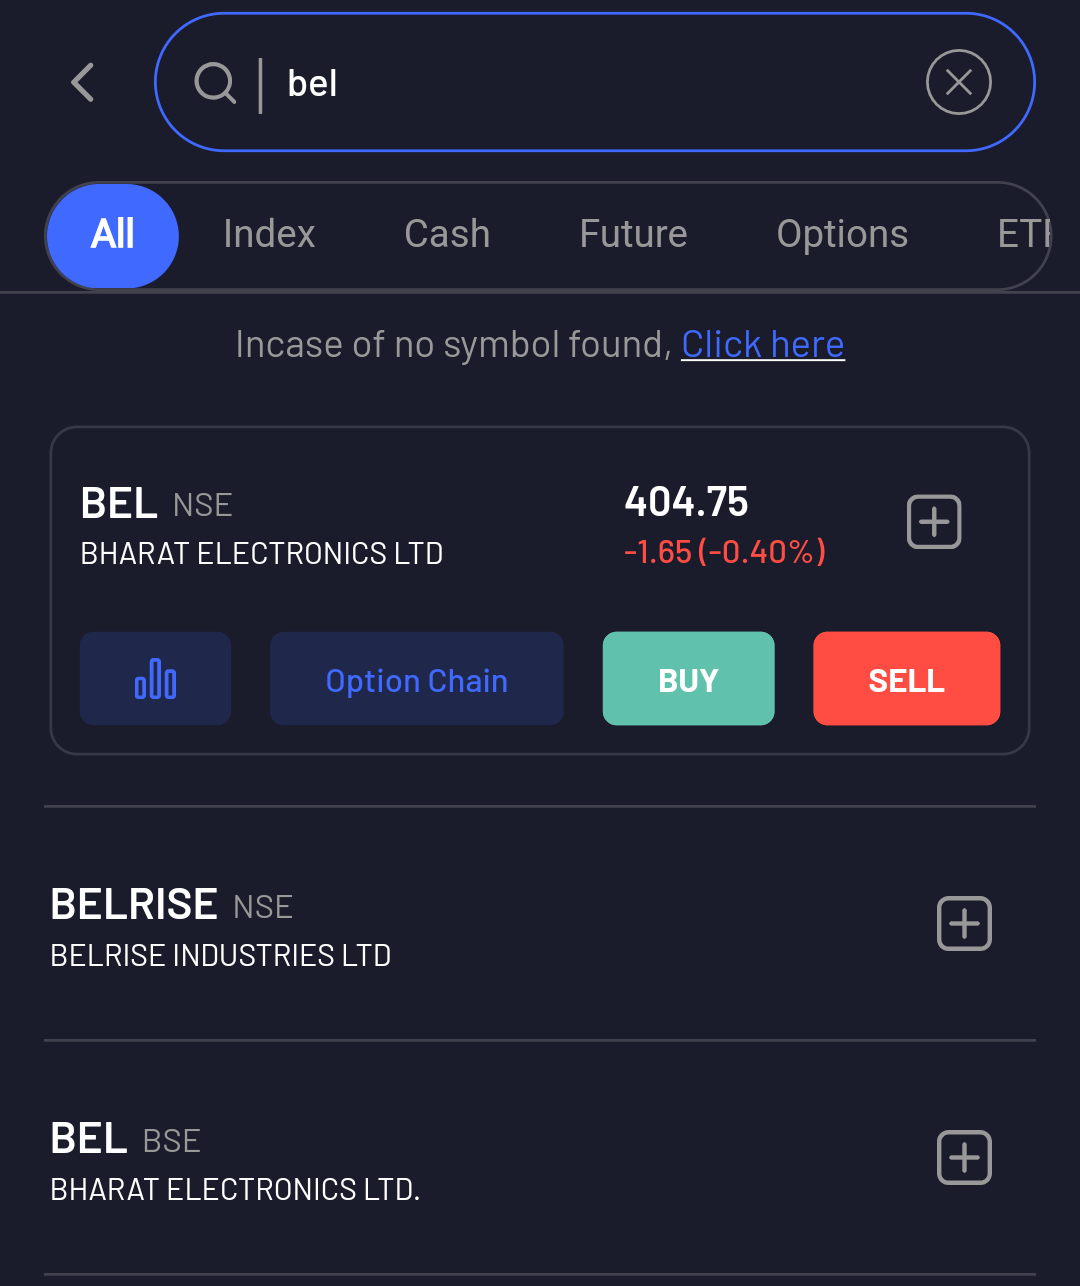Screen dimensions: 1080x1286
Task: Switch to the Index tab
Action: coord(269,235)
